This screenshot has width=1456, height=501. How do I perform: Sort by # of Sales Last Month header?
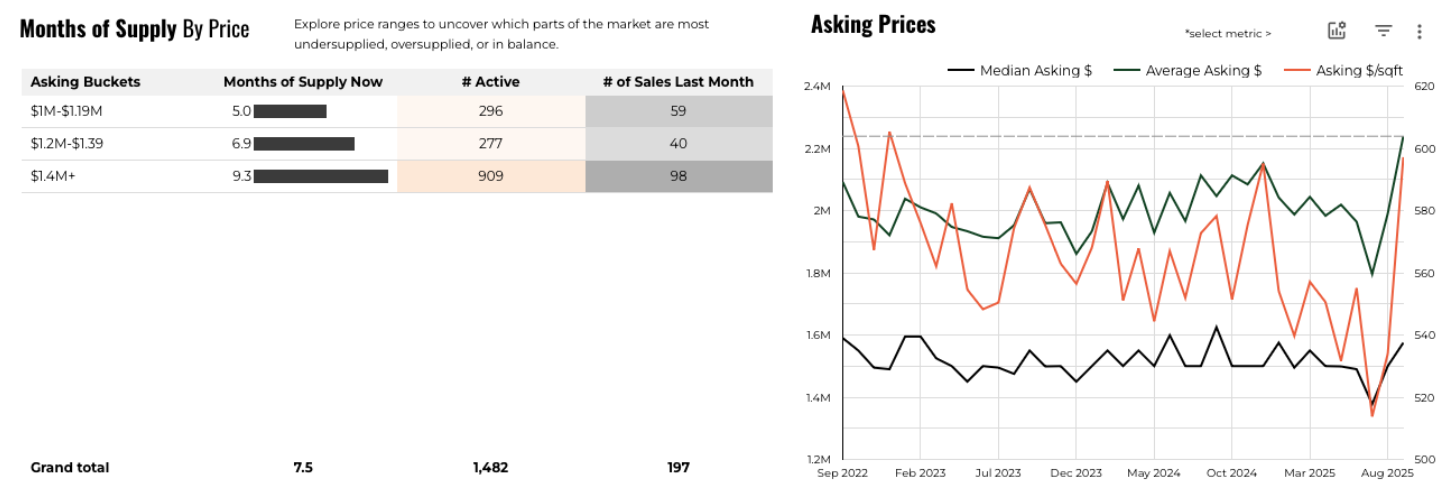pos(678,82)
